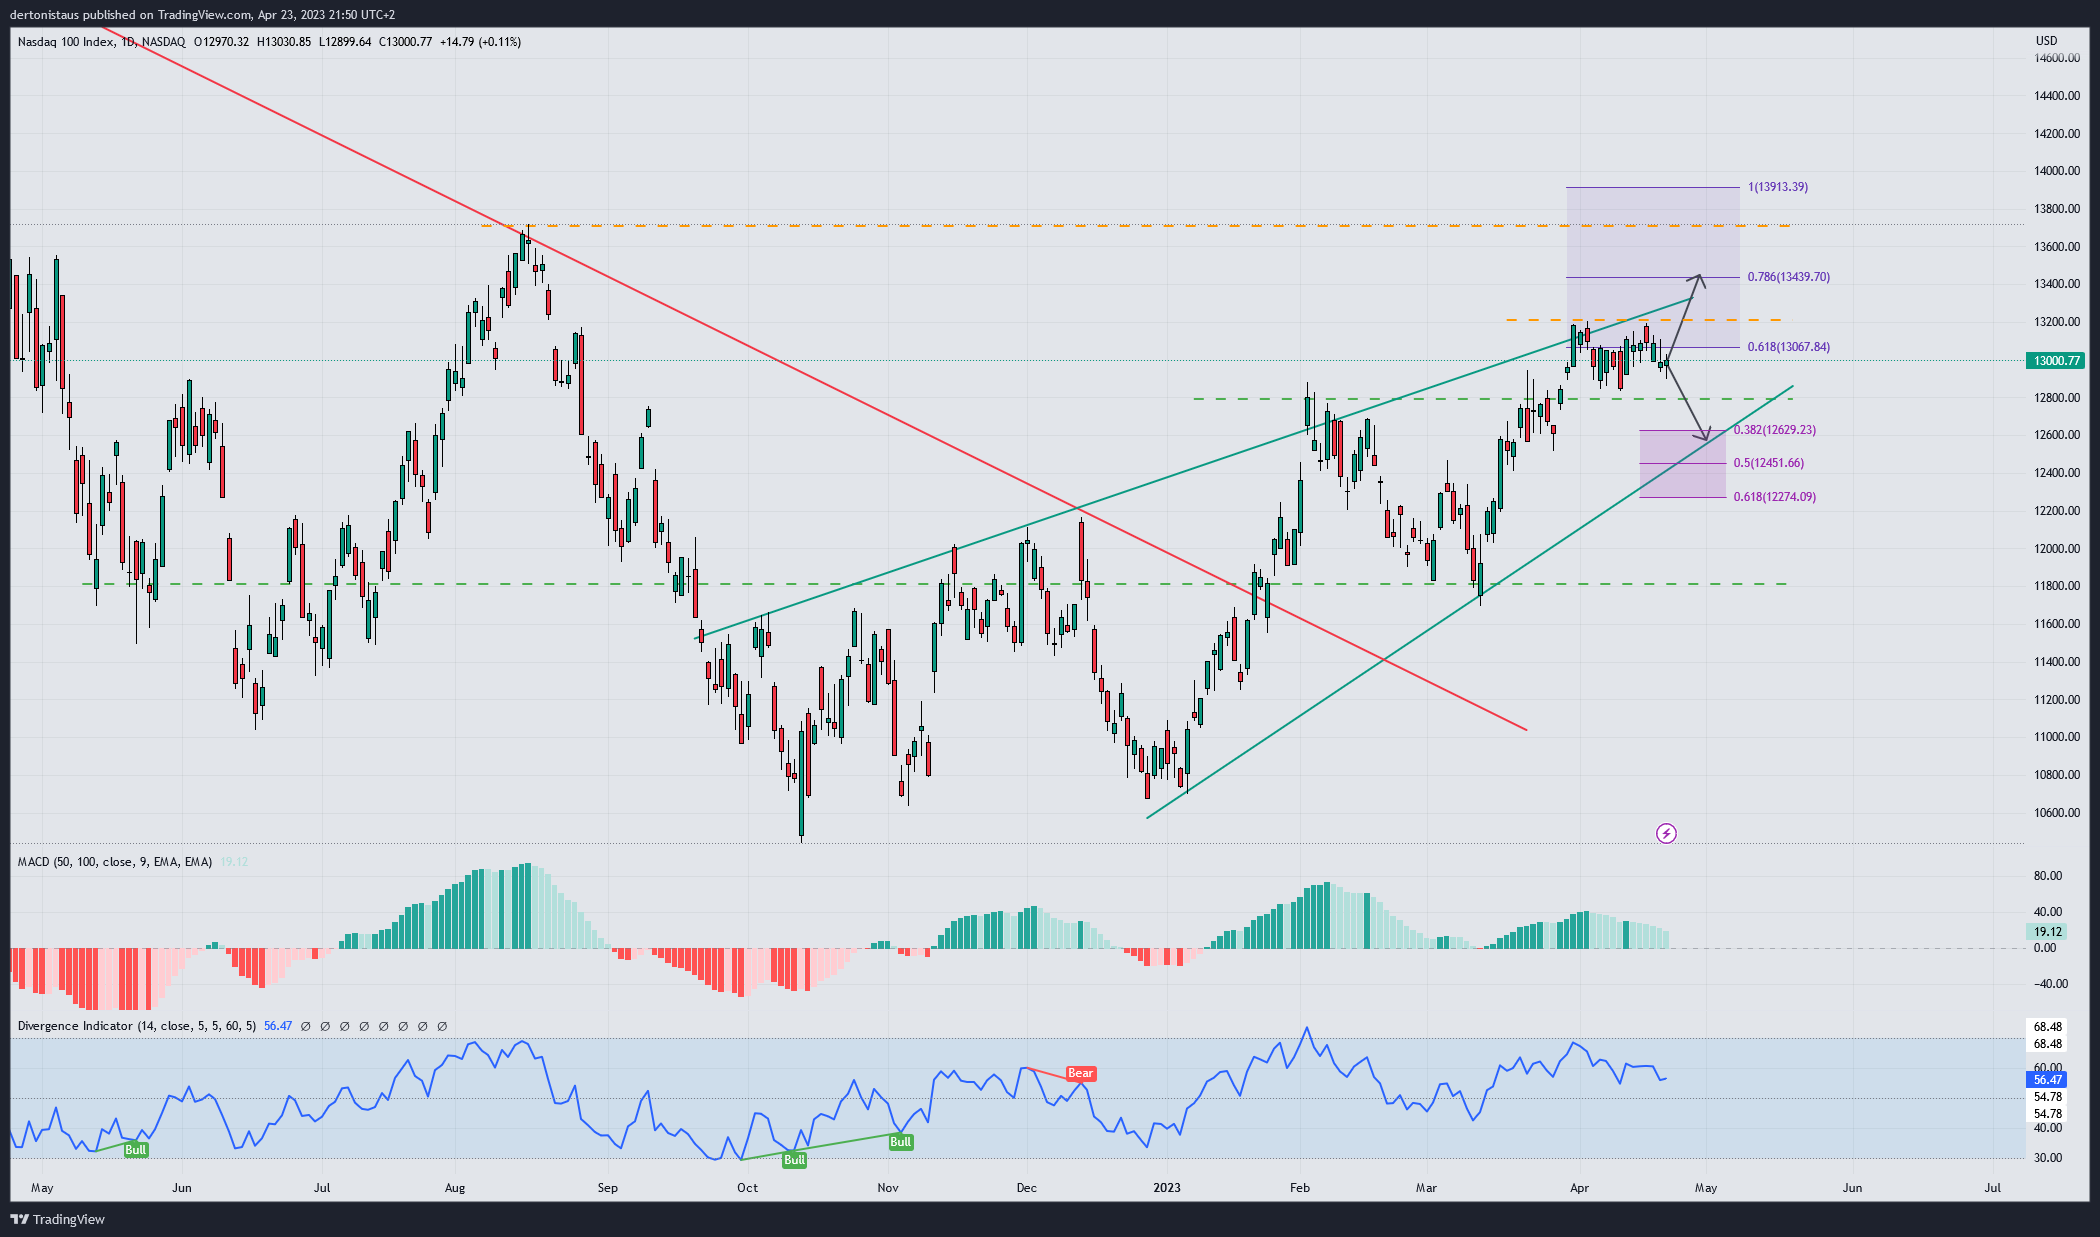
Task: Click the red Bear divergence label
Action: pos(1080,1073)
